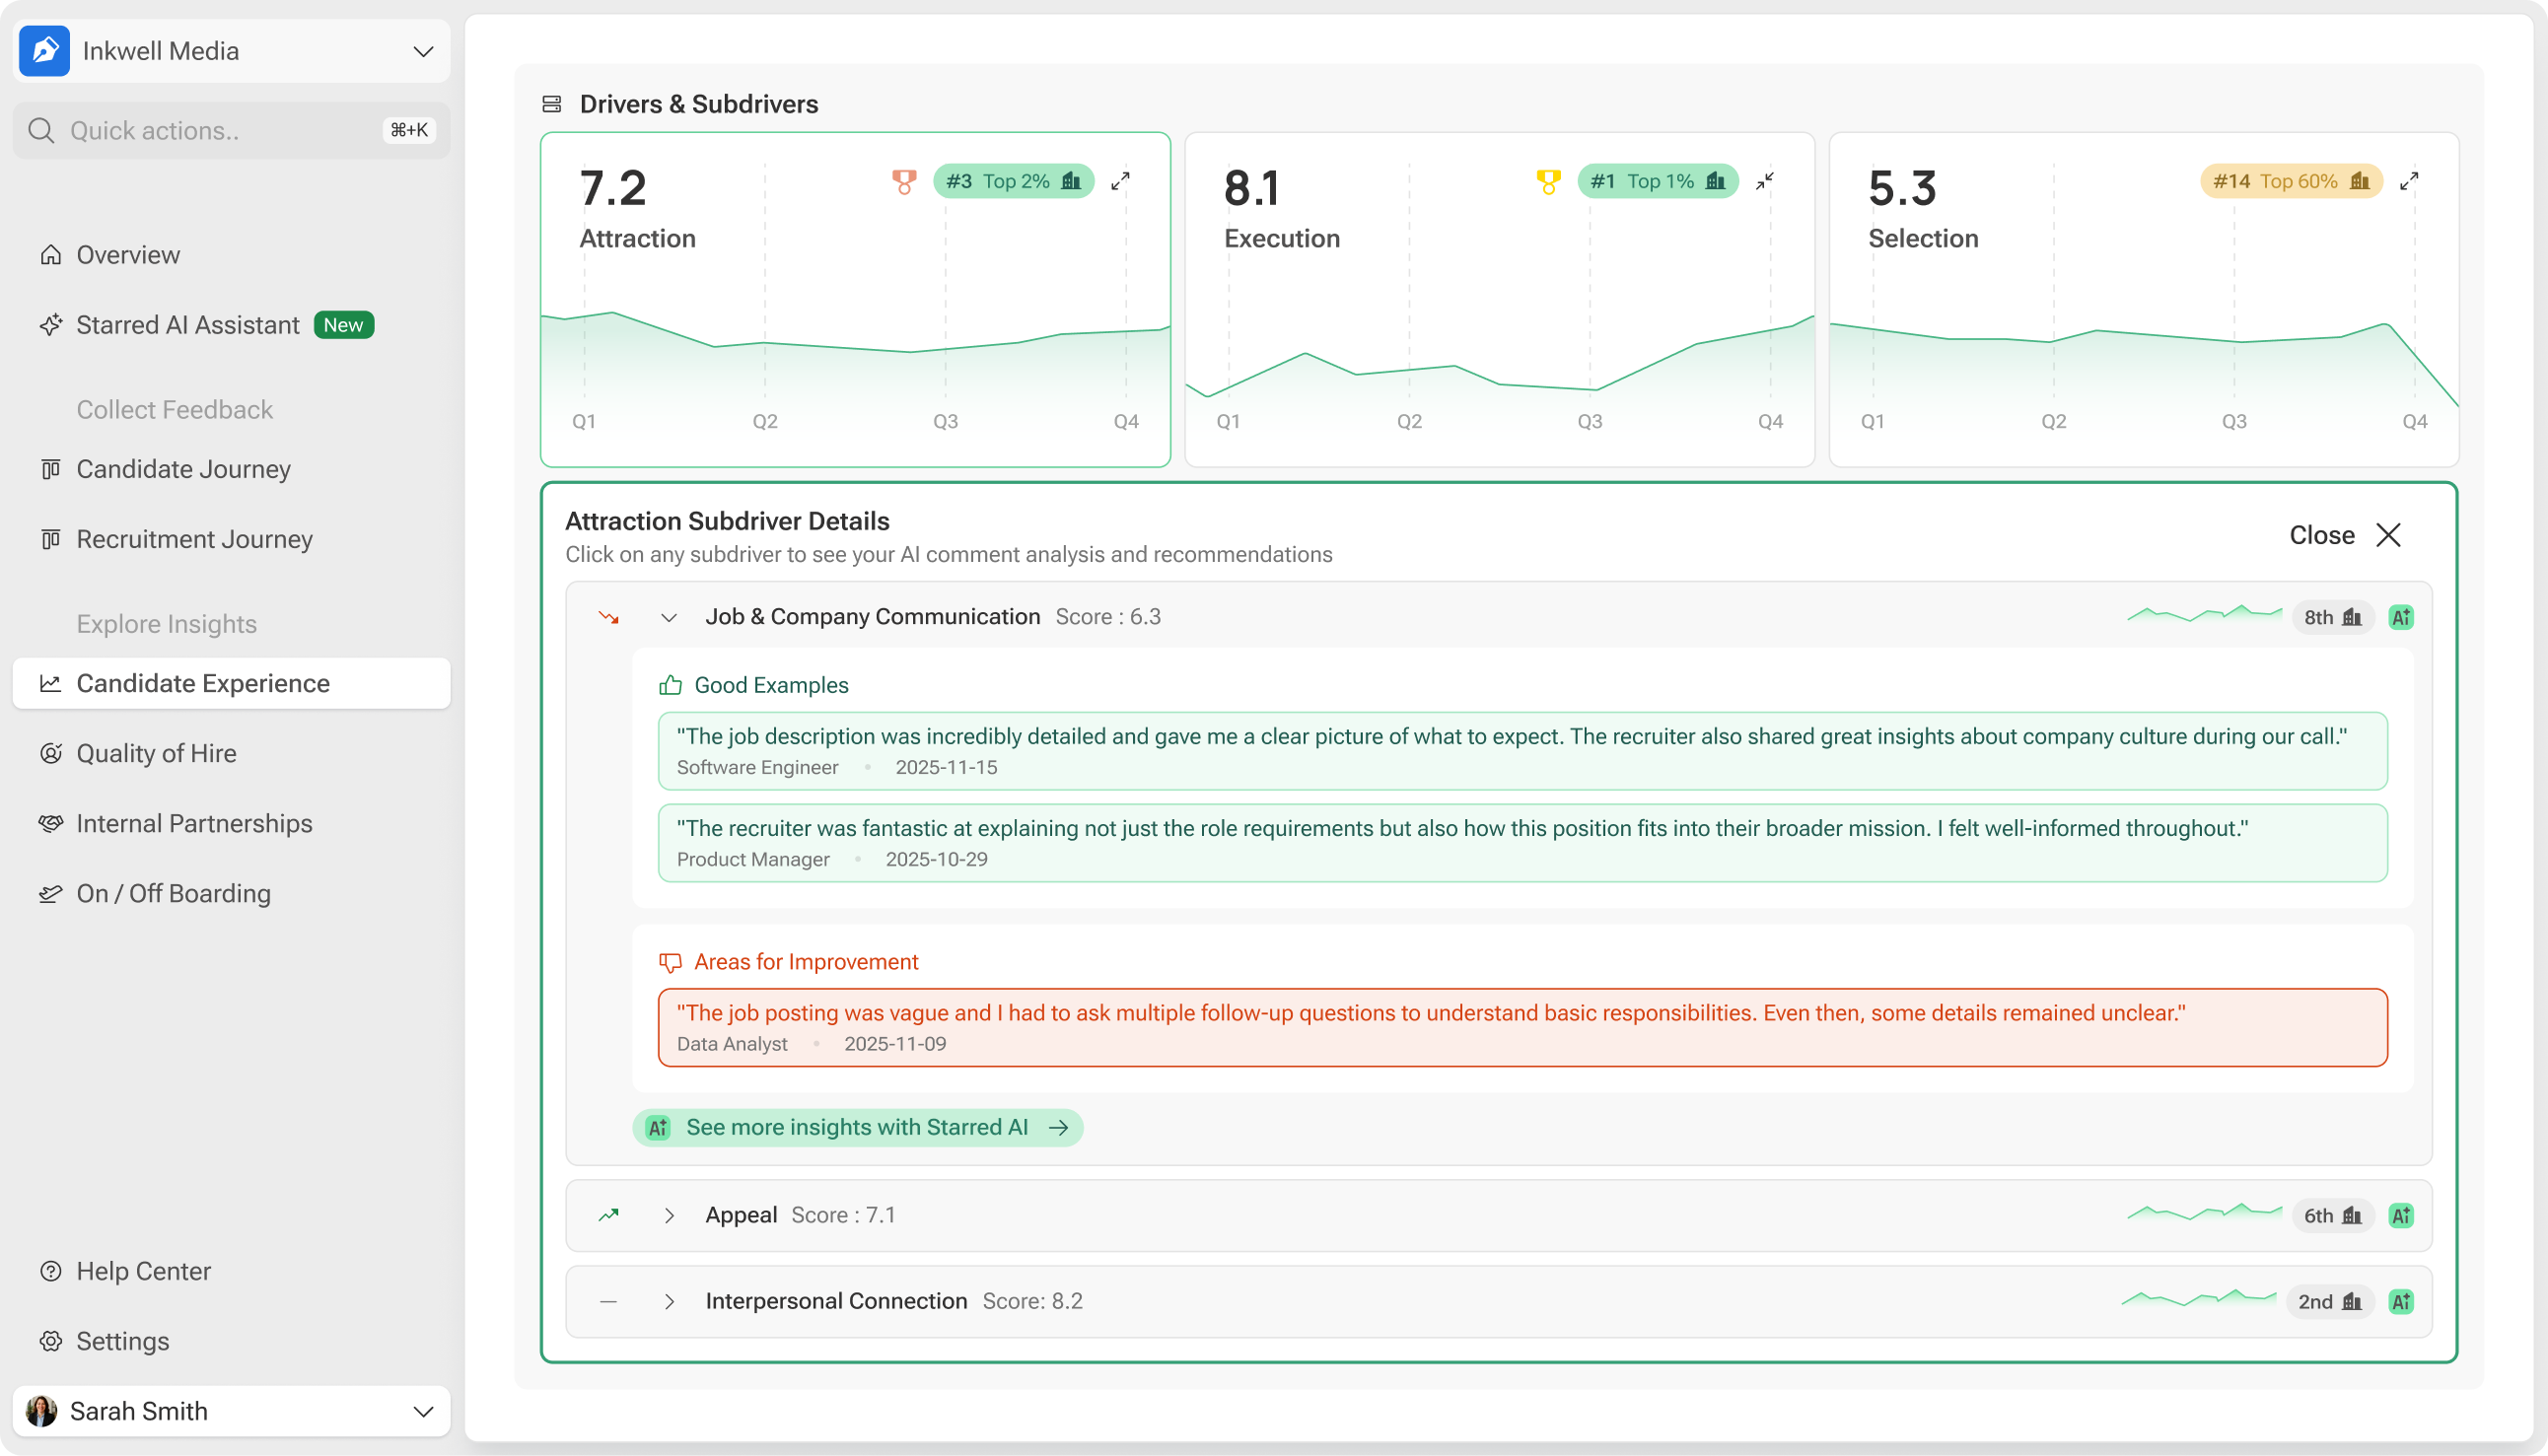Click the AI icon on Interpersonal Connection row
The height and width of the screenshot is (1456, 2548).
[2401, 1301]
